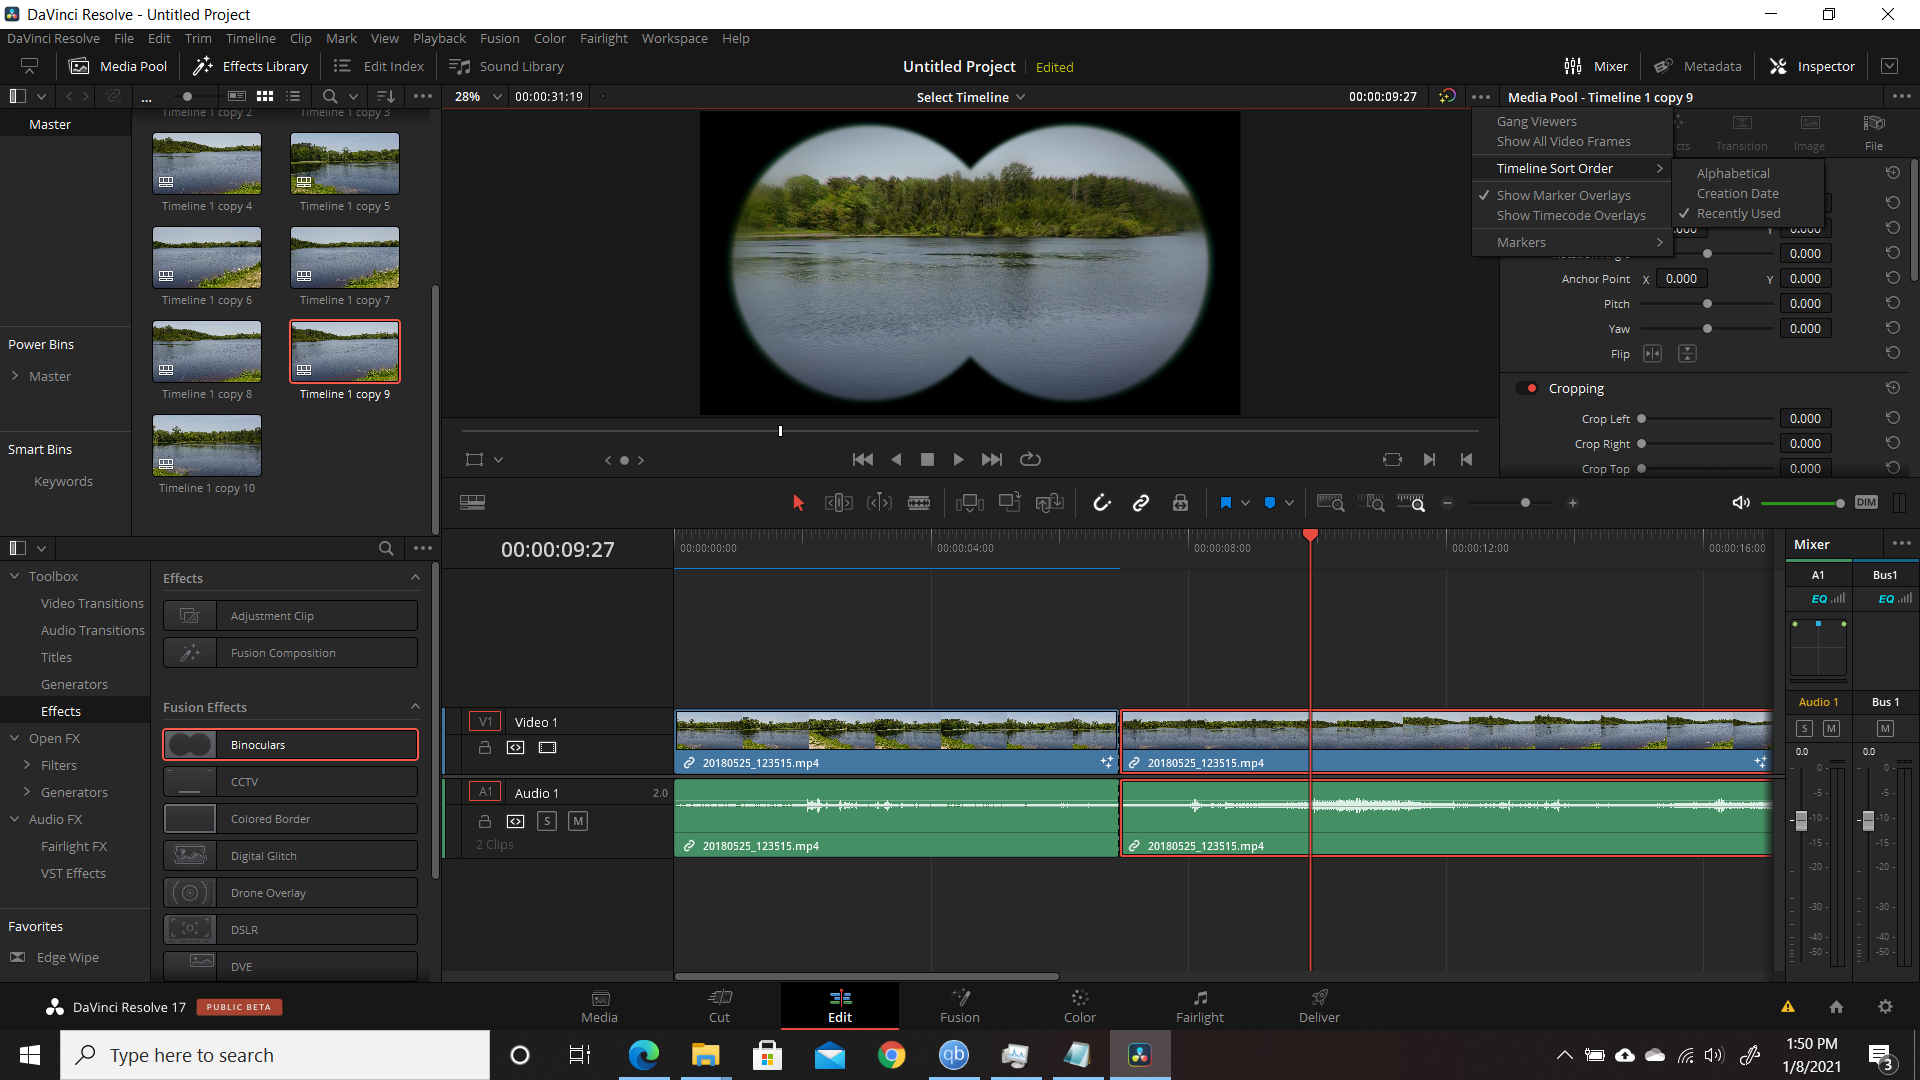The height and width of the screenshot is (1080, 1920).
Task: Choose Alphabetical sort order
Action: (x=1733, y=174)
